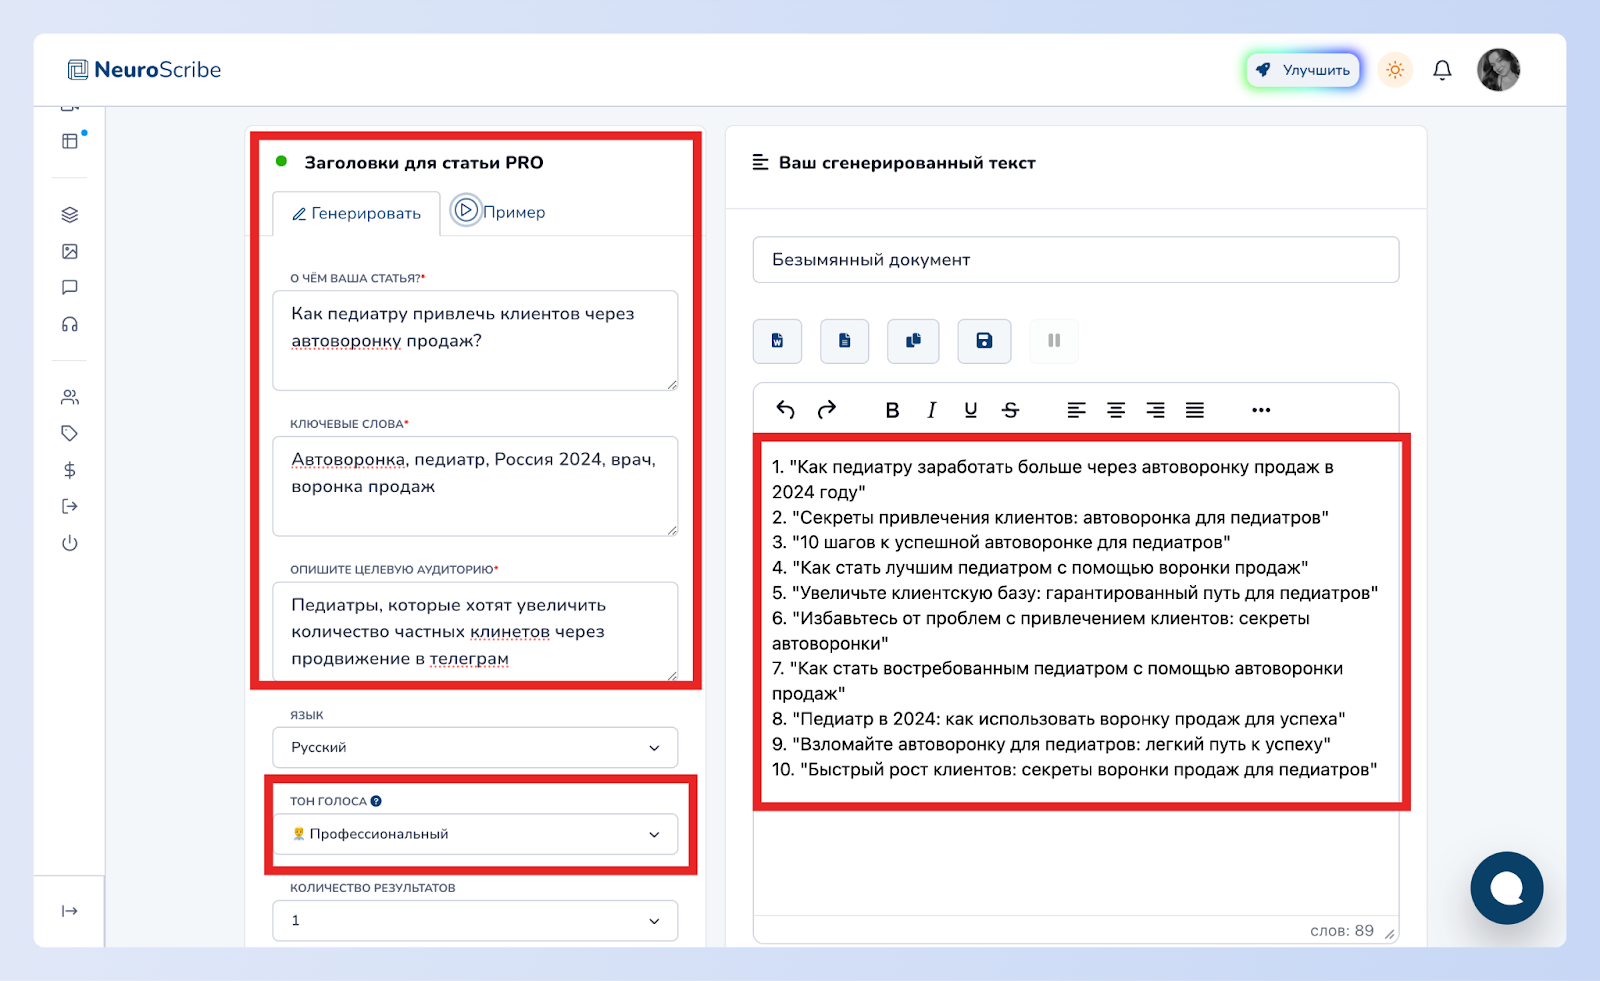Image resolution: width=1600 pixels, height=981 pixels.
Task: Open the layers stack icon in sidebar
Action: (70, 215)
